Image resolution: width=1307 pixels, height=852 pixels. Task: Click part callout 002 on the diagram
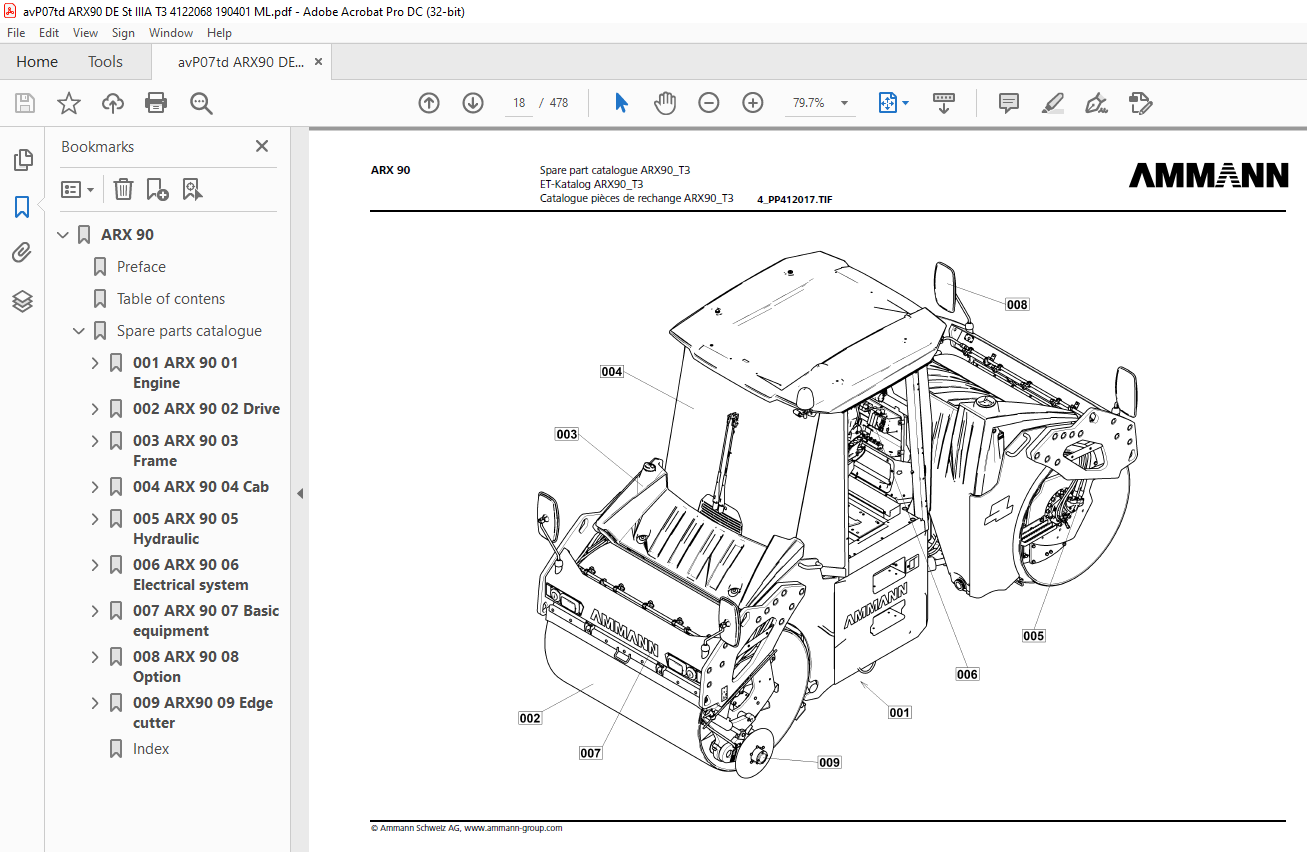pyautogui.click(x=530, y=718)
